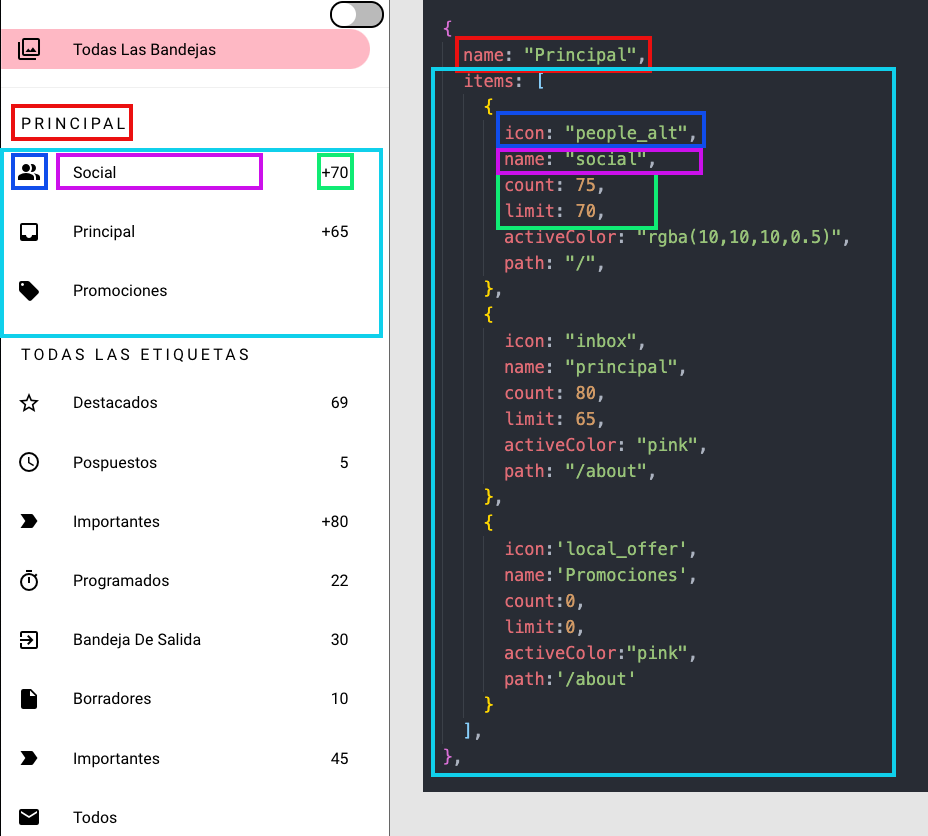Click the code line icon: "people_alt"
Viewport: 928px width, 836px height.
tap(600, 133)
